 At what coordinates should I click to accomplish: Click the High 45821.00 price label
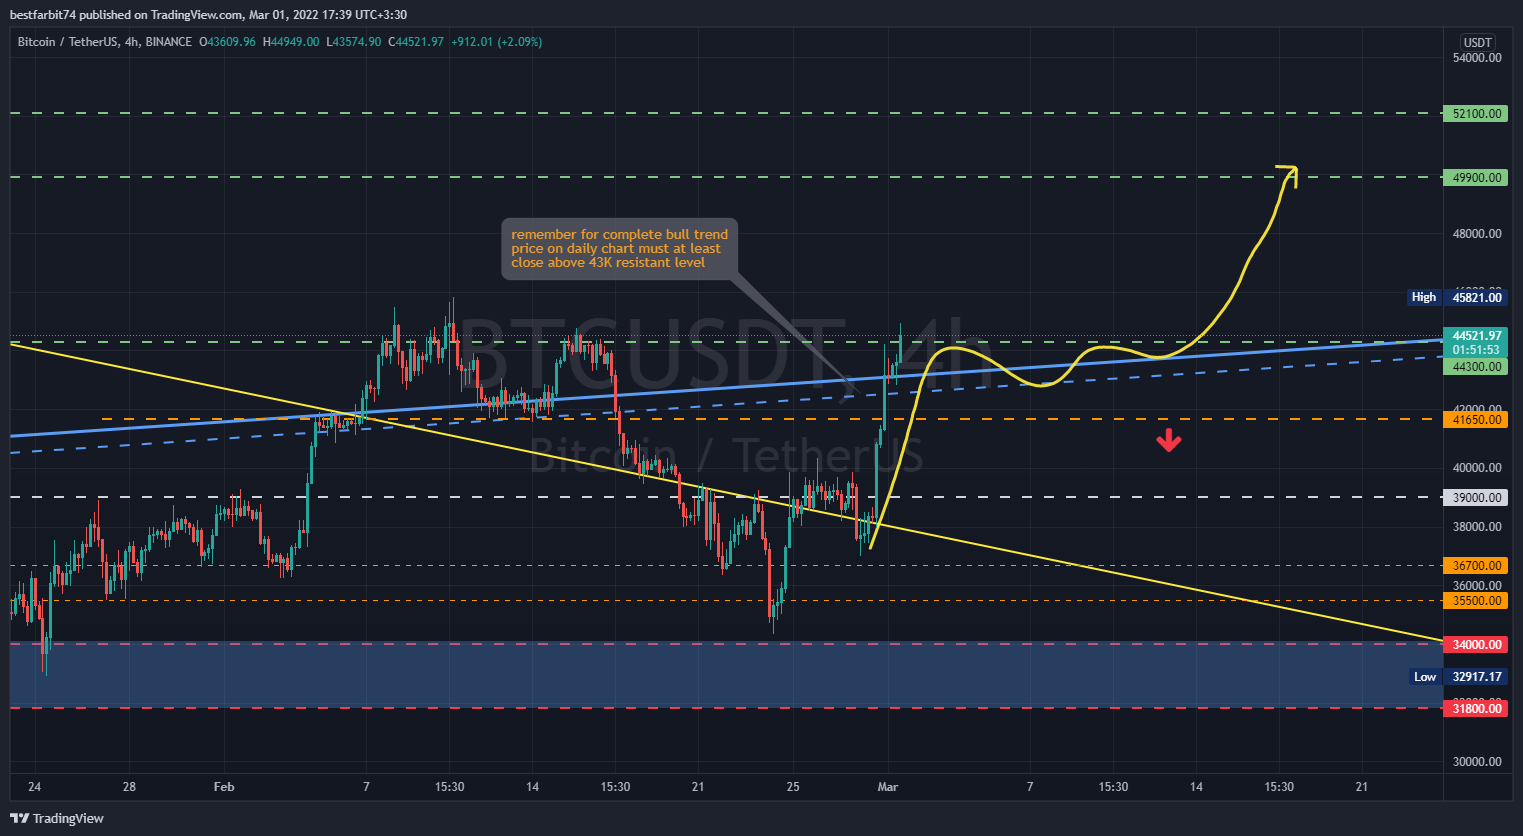[1456, 297]
